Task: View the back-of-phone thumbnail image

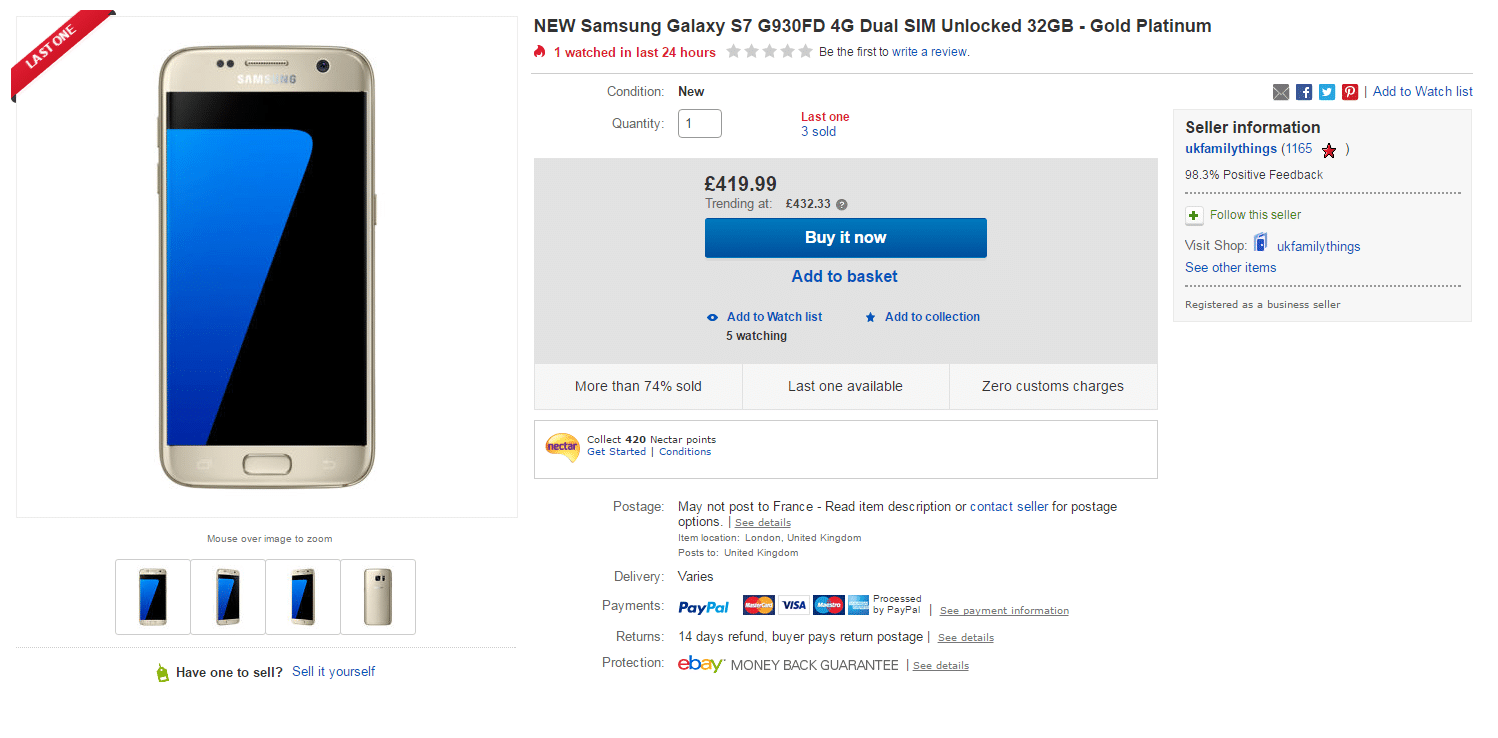Action: (378, 597)
